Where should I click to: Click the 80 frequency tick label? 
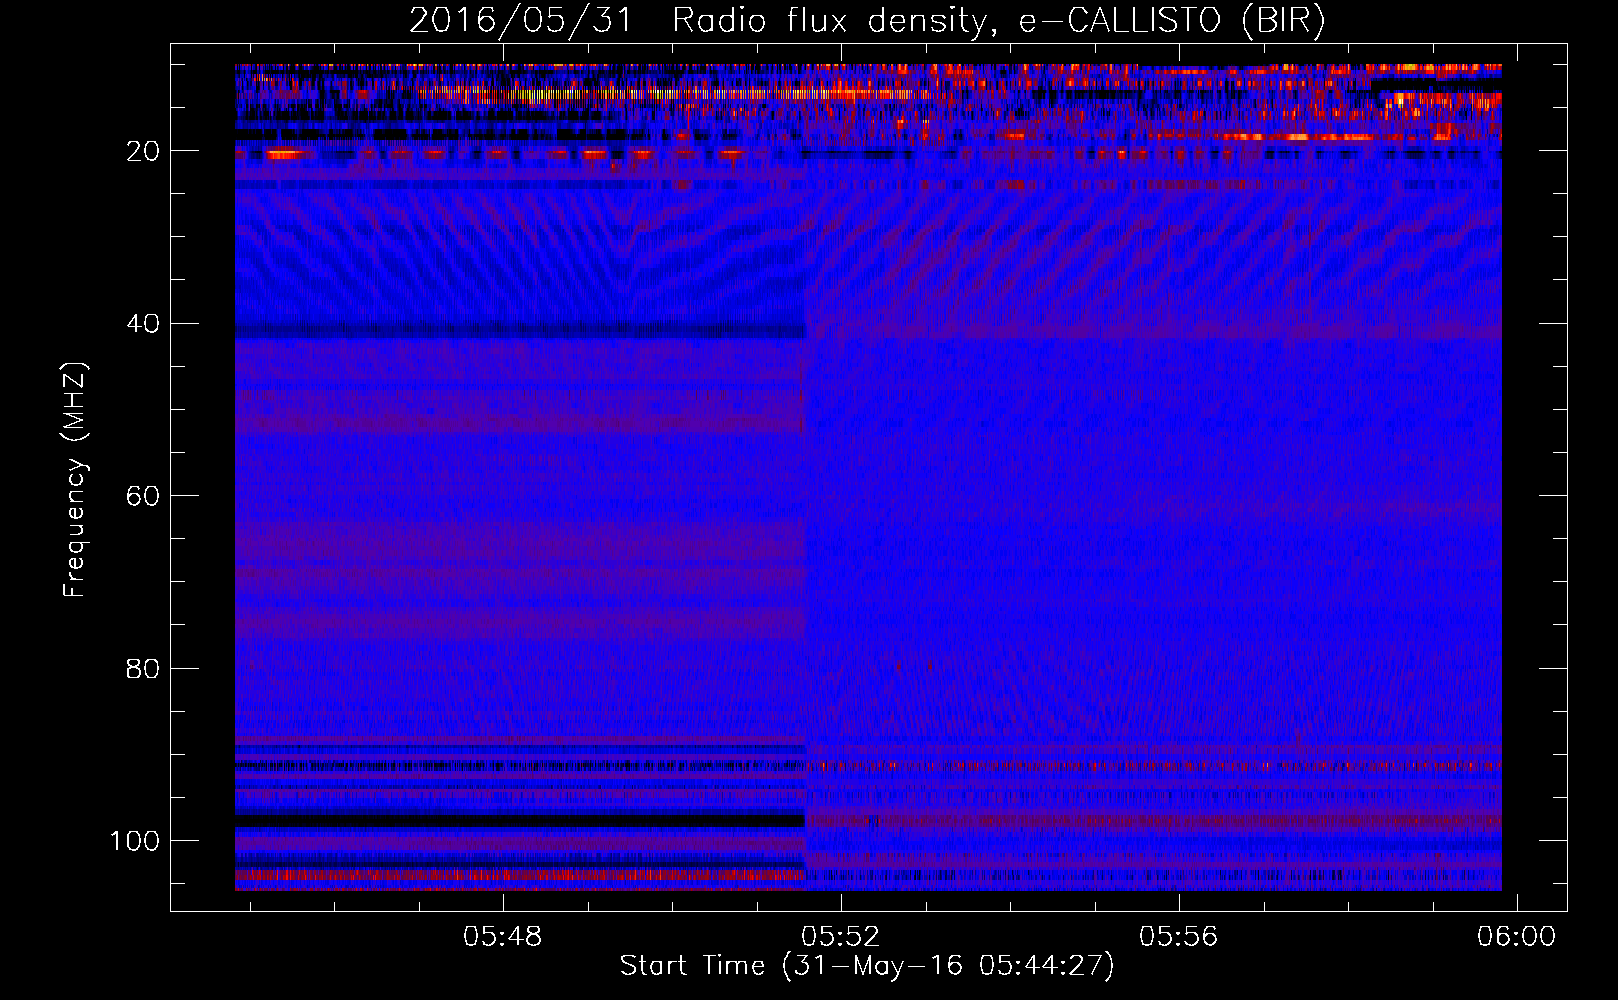[143, 668]
